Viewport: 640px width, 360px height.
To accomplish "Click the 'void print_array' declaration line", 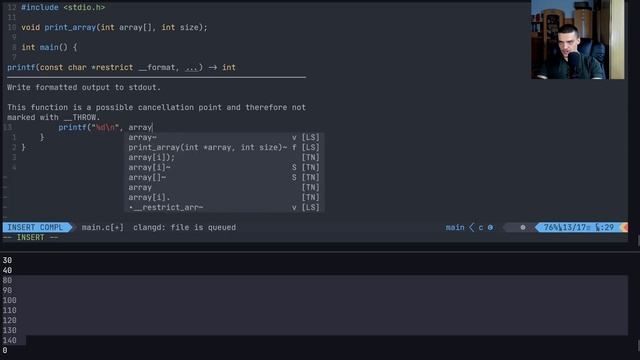I will pos(114,27).
